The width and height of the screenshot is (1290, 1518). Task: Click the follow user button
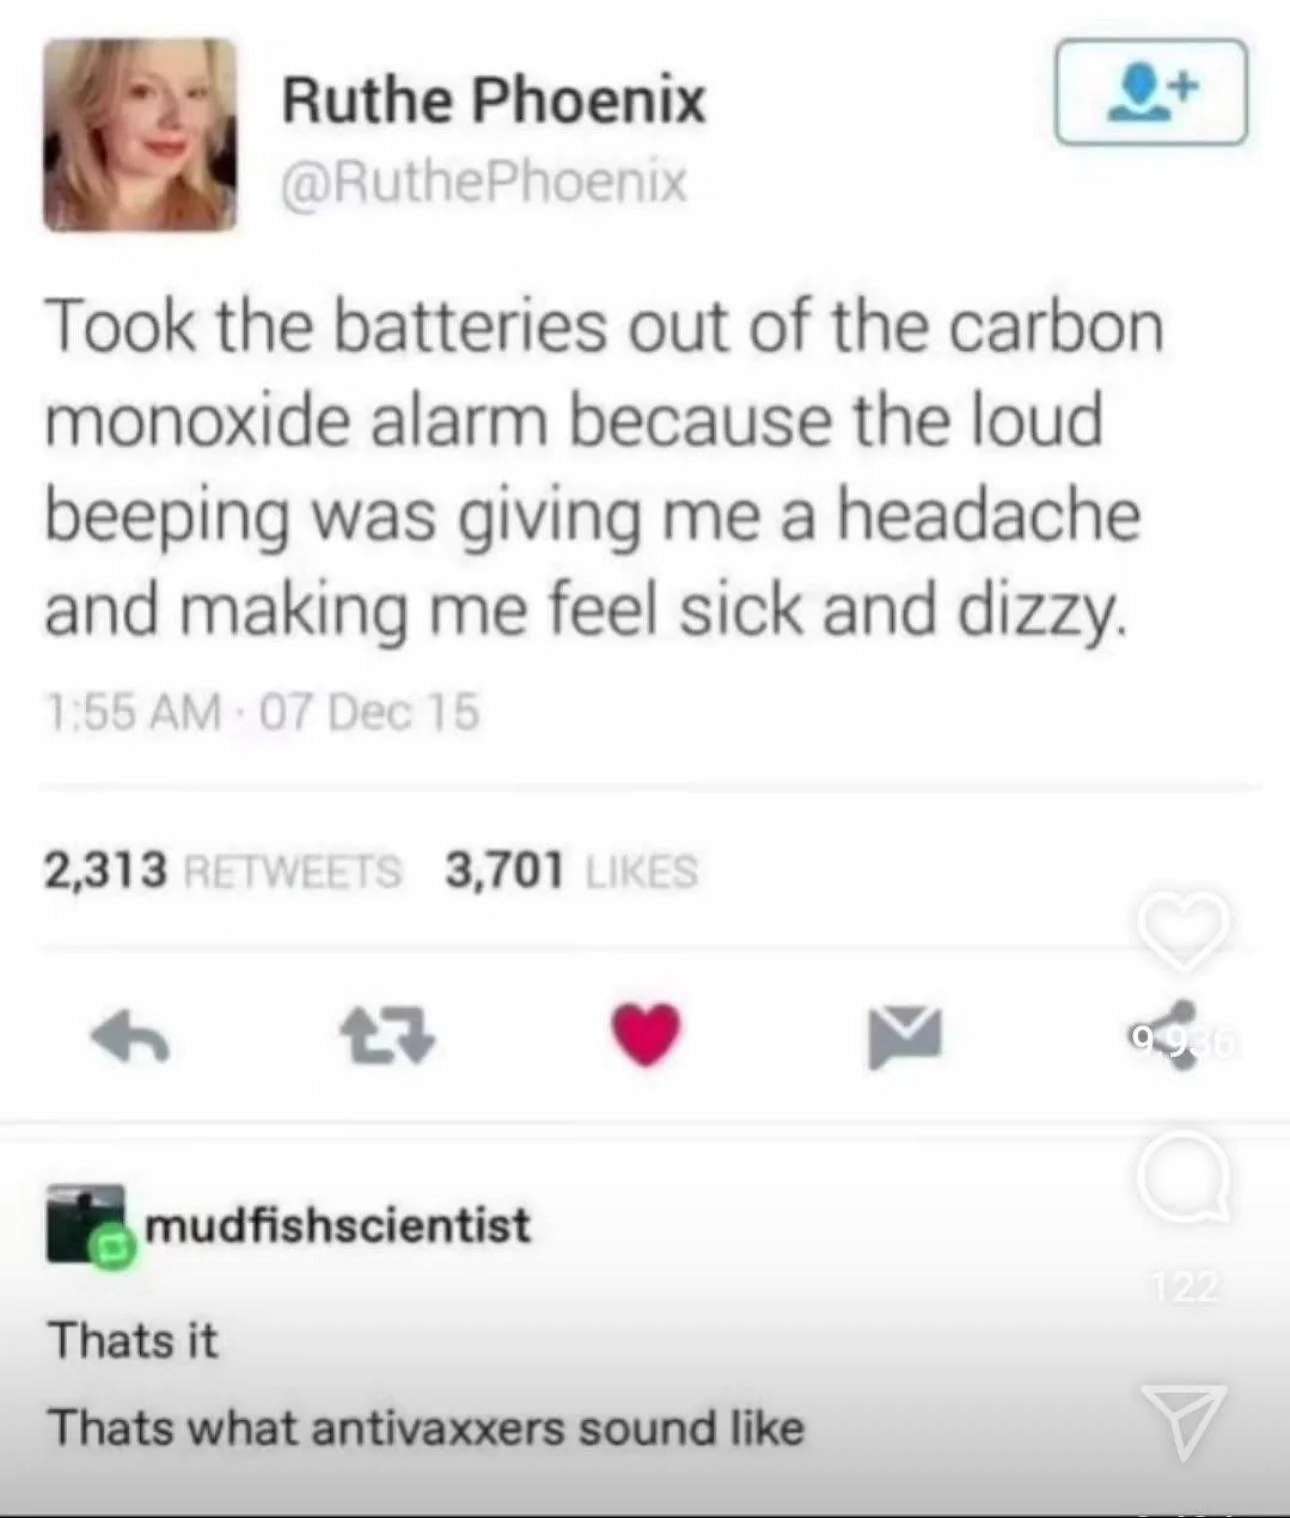click(1150, 92)
